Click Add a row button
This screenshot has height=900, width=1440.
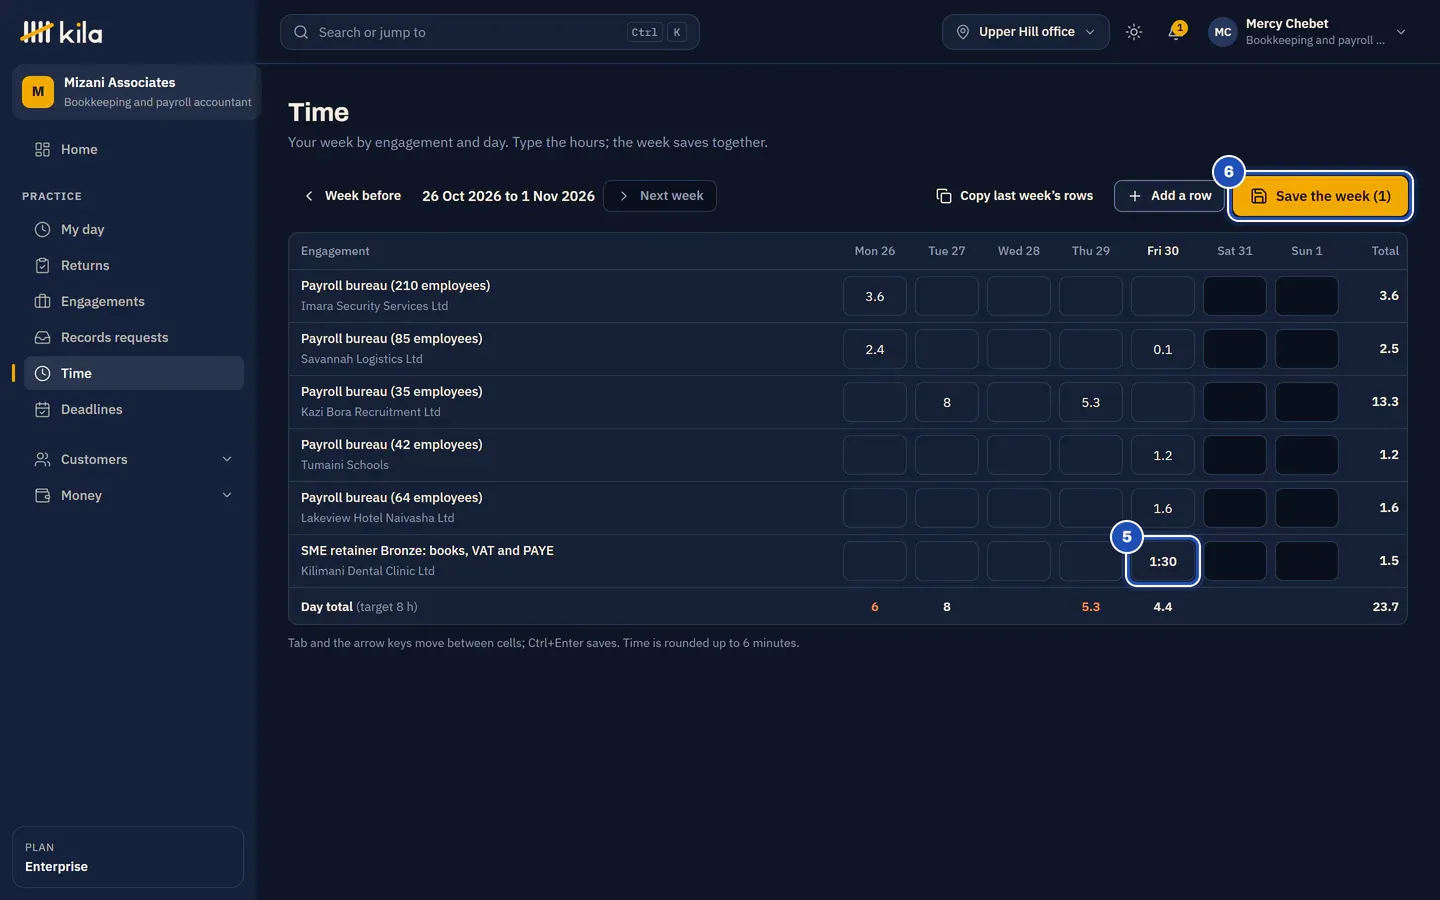coord(1169,196)
